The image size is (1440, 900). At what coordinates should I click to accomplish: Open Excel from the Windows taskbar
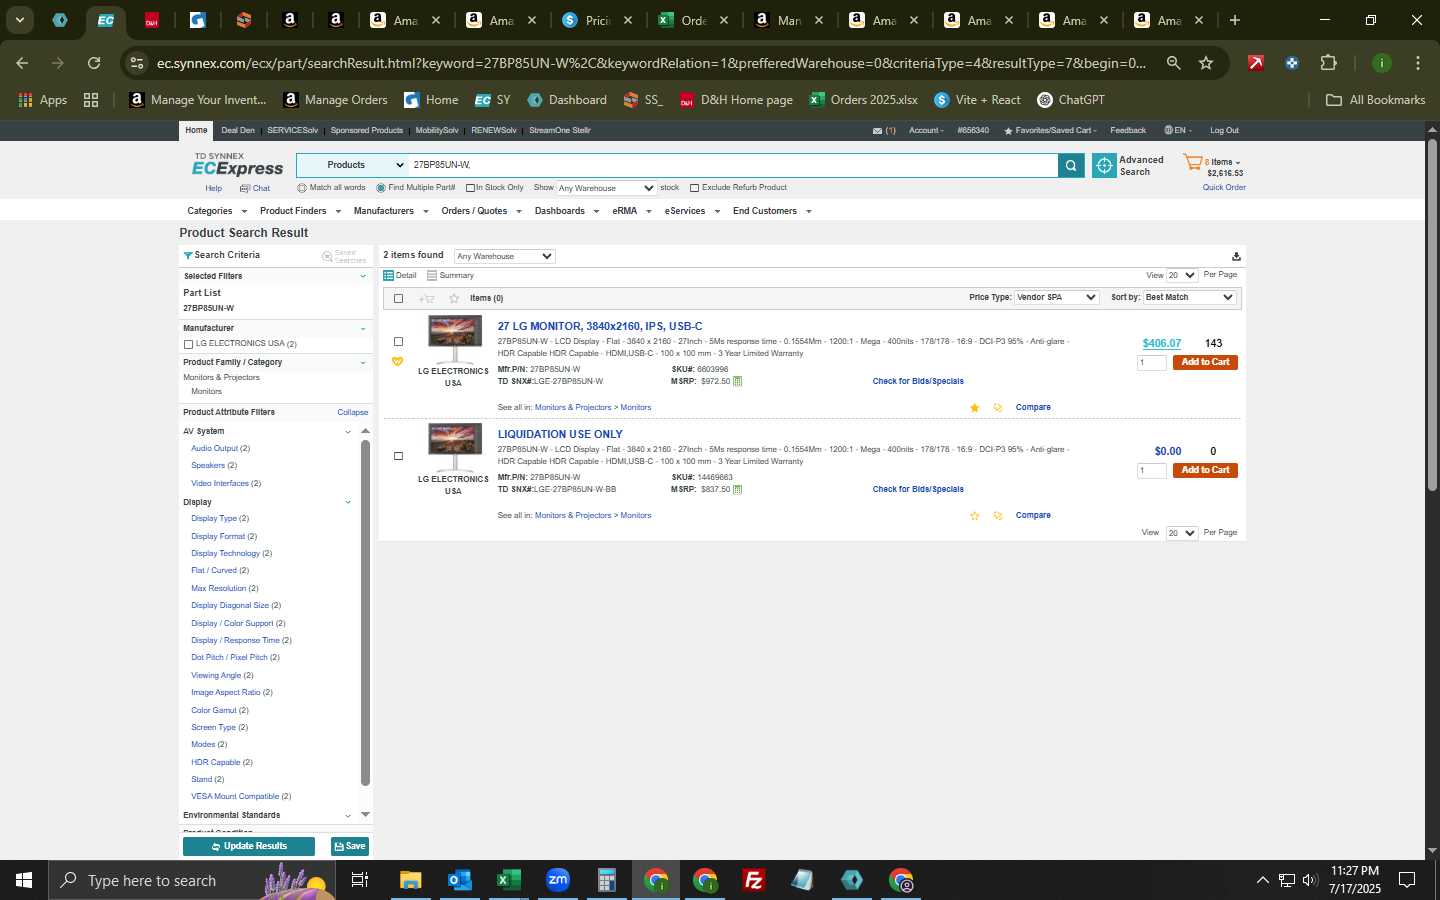(x=508, y=880)
